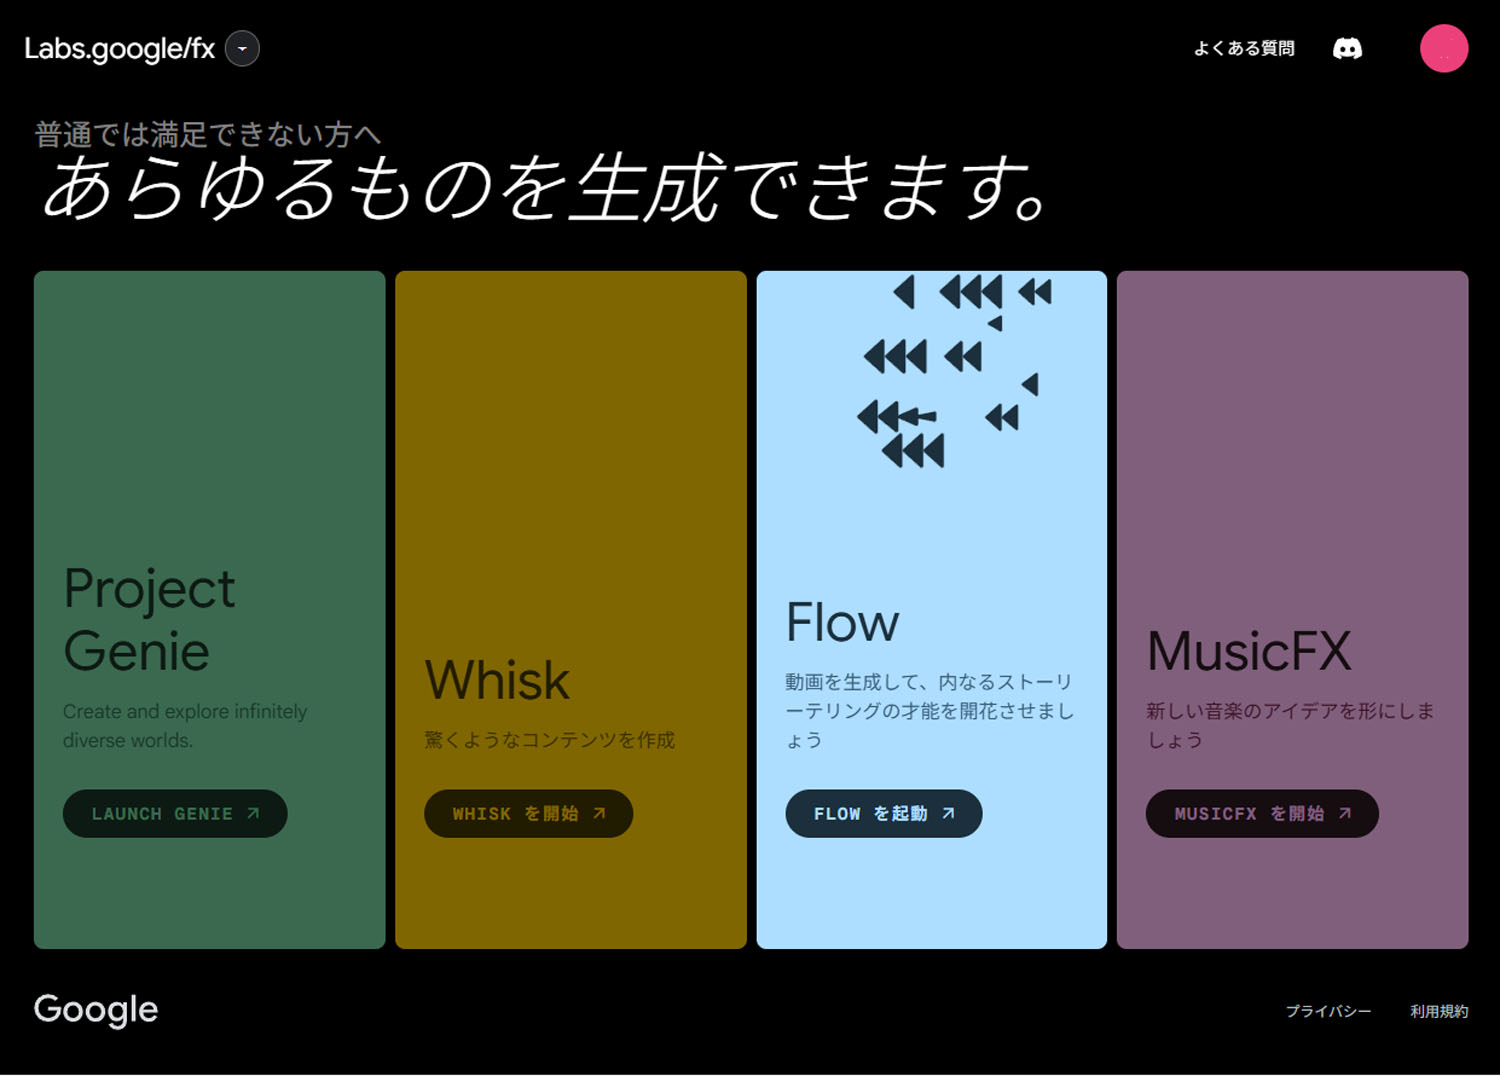Open the プライバシー link

(x=1328, y=1011)
